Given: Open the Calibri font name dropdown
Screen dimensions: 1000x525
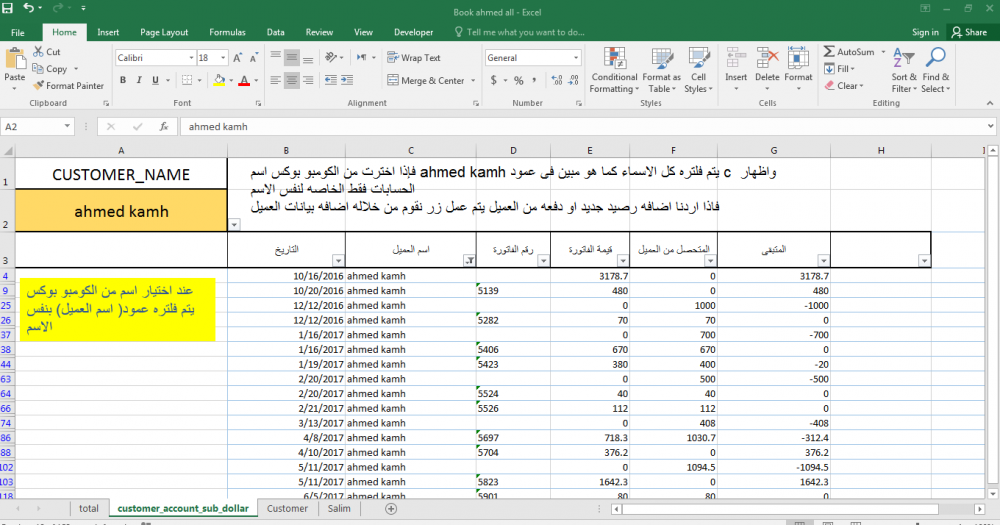Looking at the screenshot, I should tap(191, 57).
